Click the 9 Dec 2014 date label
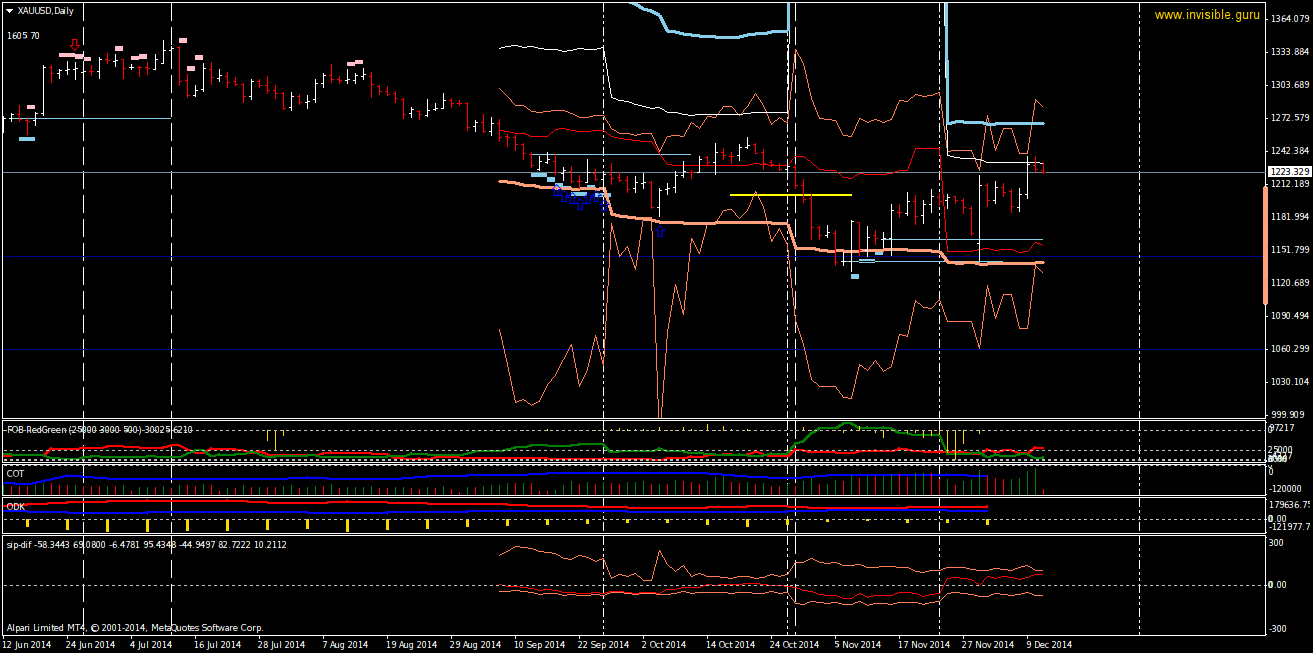This screenshot has height=653, width=1313. tap(1049, 645)
